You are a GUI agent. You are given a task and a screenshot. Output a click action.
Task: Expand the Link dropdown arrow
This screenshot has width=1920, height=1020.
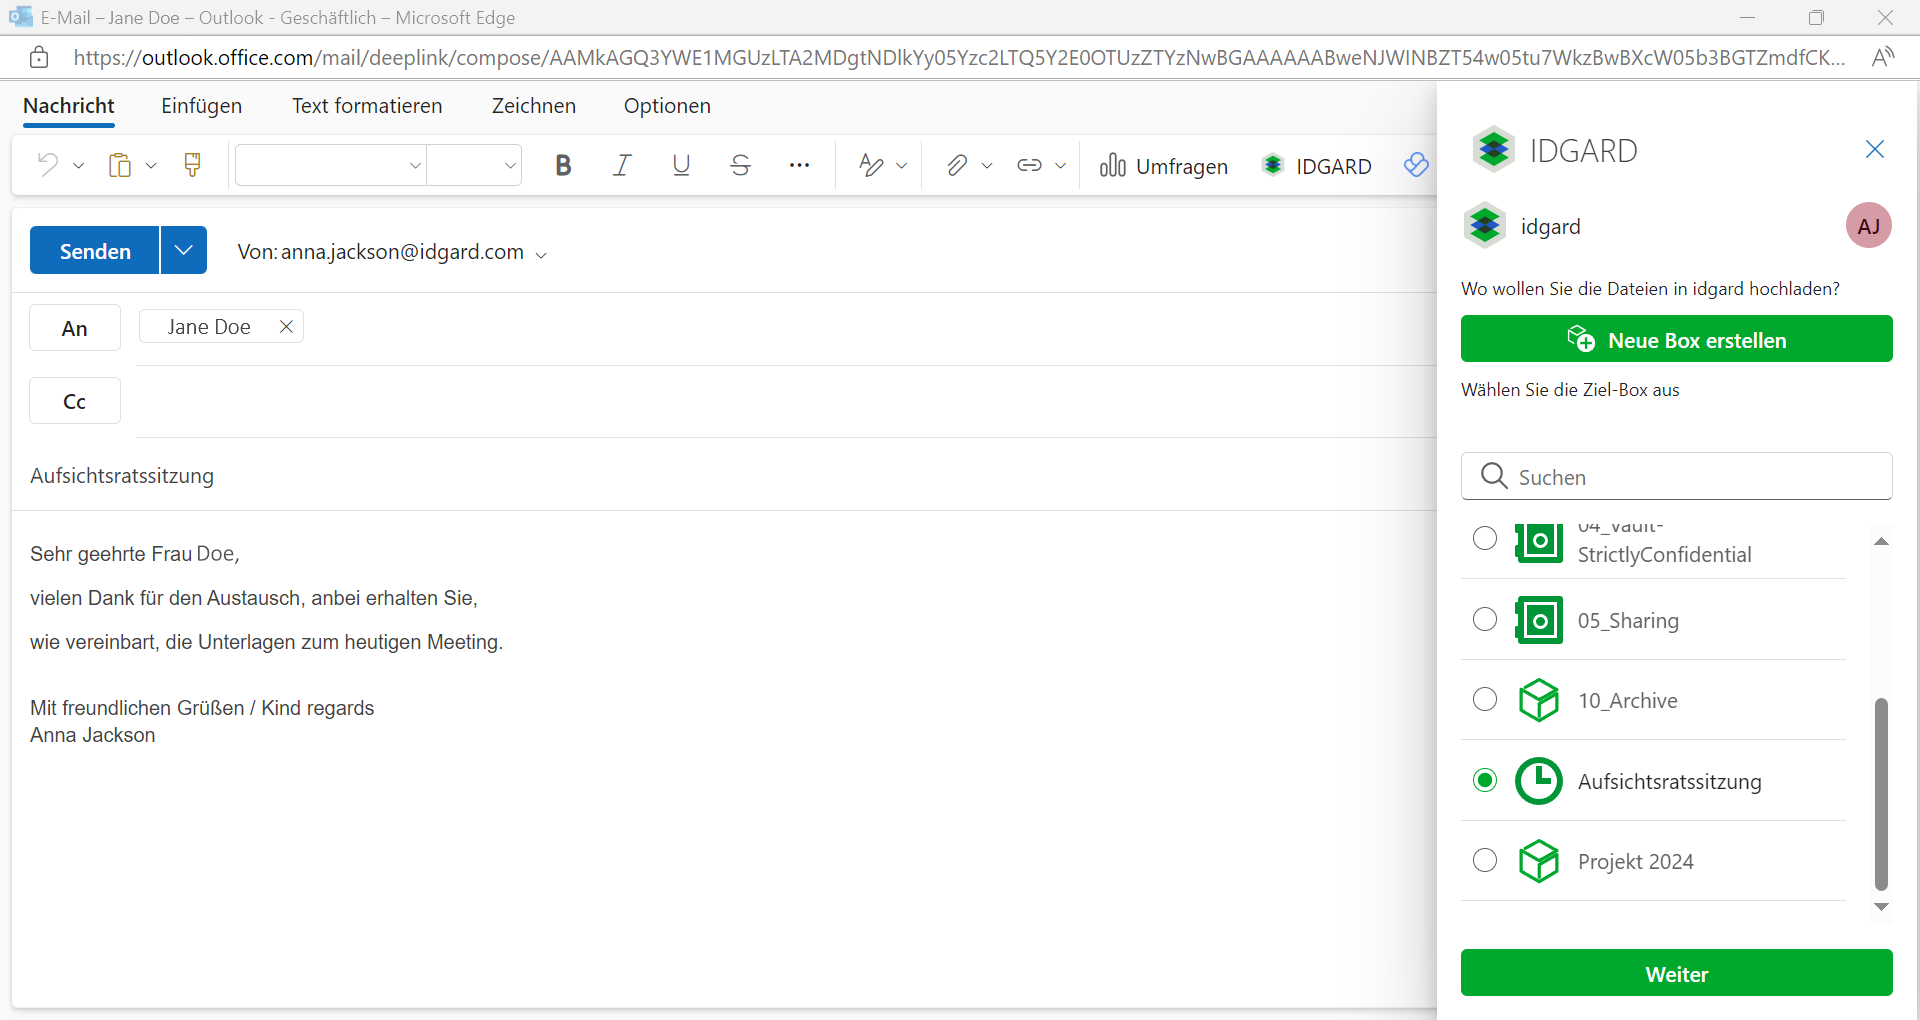(x=1061, y=166)
